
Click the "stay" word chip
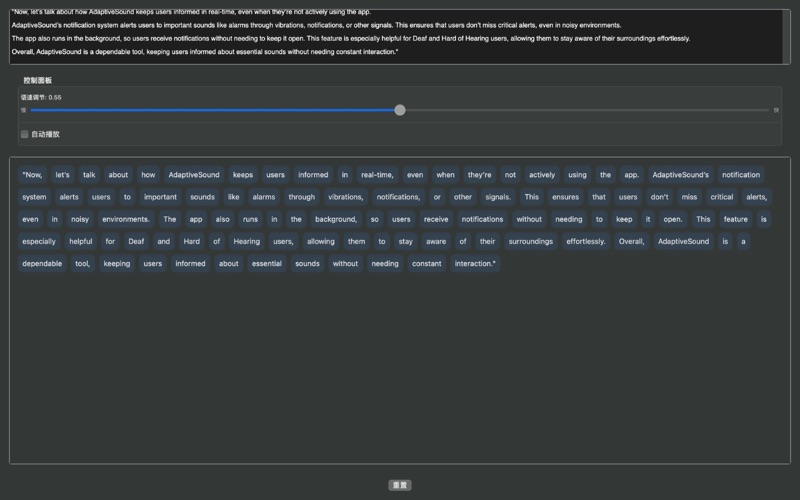[406, 241]
